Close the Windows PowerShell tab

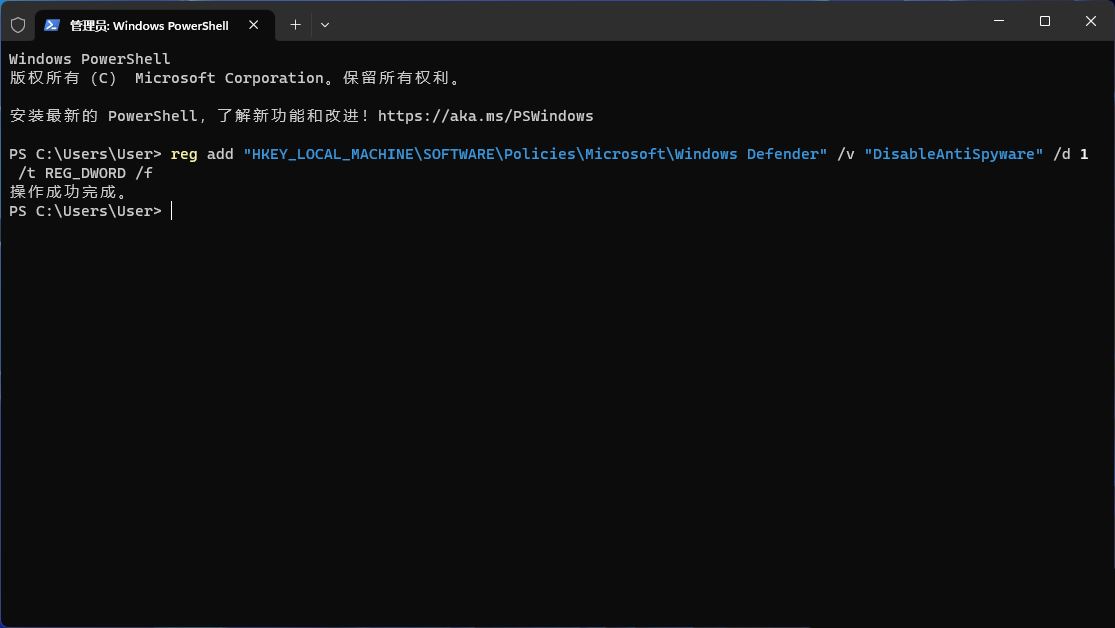tap(254, 25)
